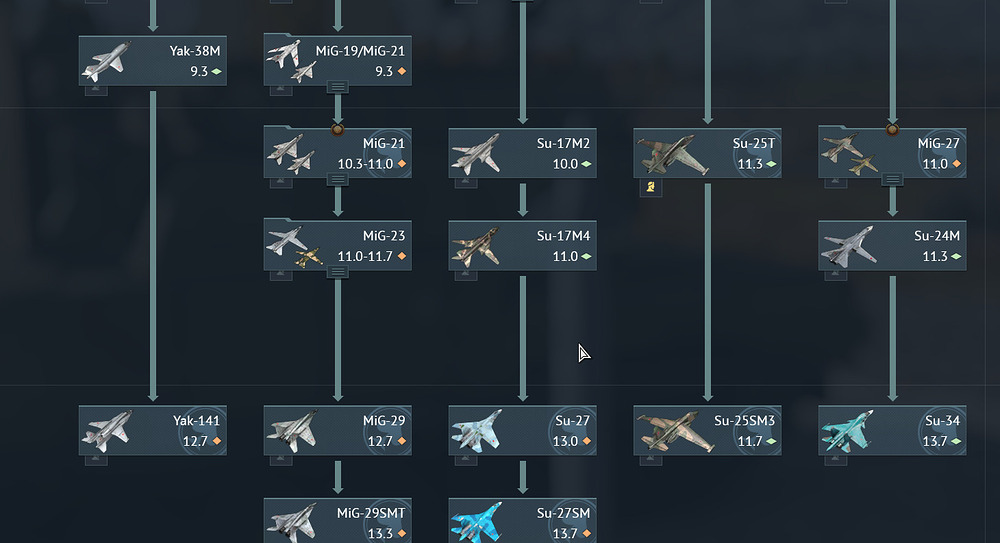The width and height of the screenshot is (1000, 543).
Task: Open the Su-27SM vehicle card
Action: tap(522, 521)
